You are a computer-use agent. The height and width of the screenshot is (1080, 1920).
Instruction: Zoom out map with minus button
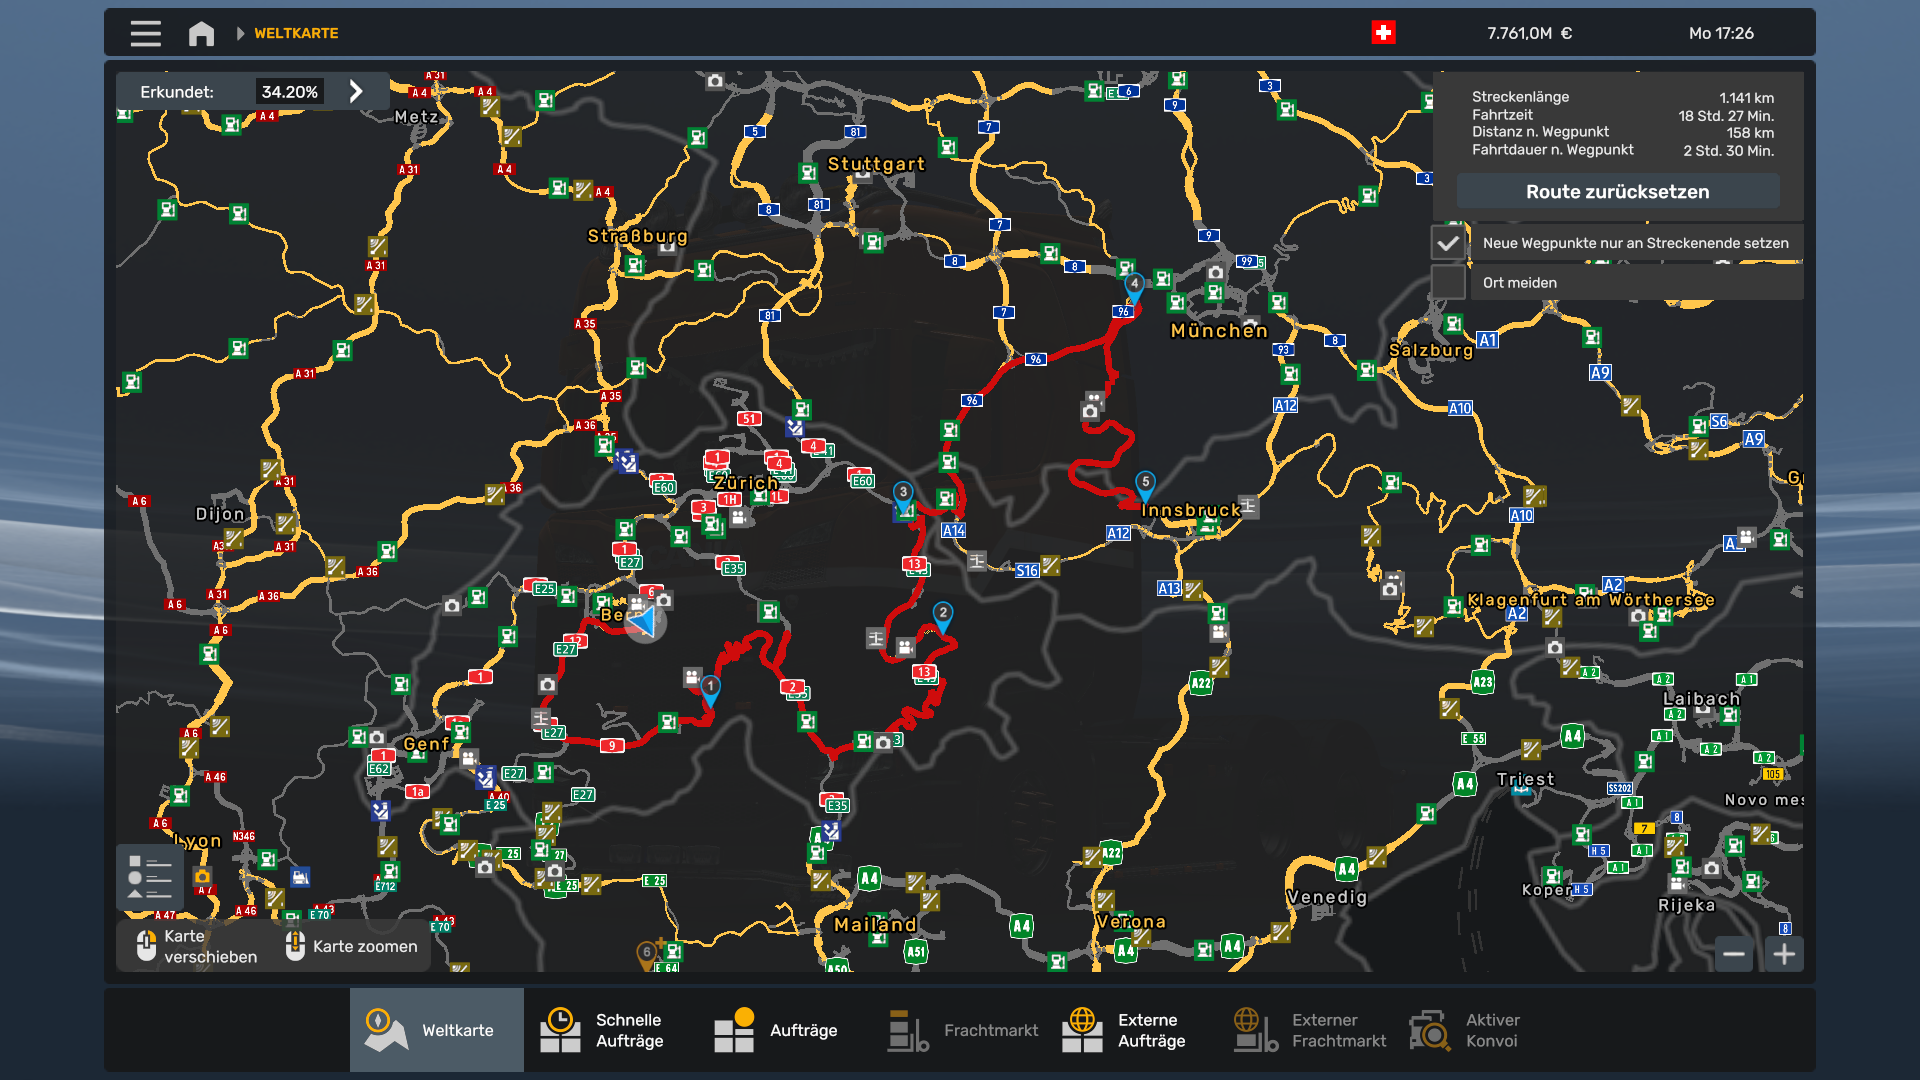click(1734, 954)
